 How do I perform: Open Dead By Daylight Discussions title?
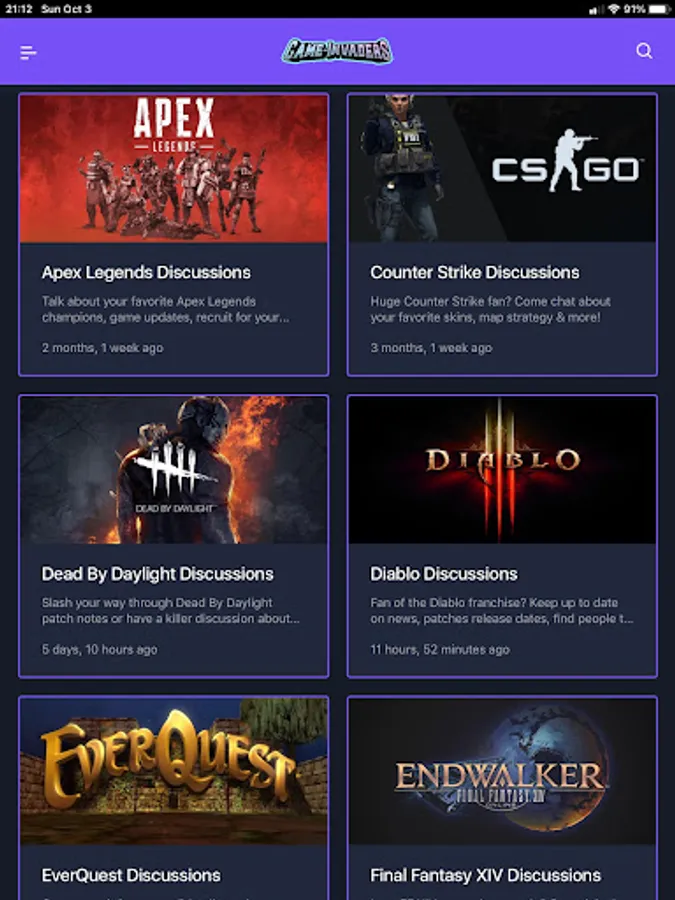158,574
